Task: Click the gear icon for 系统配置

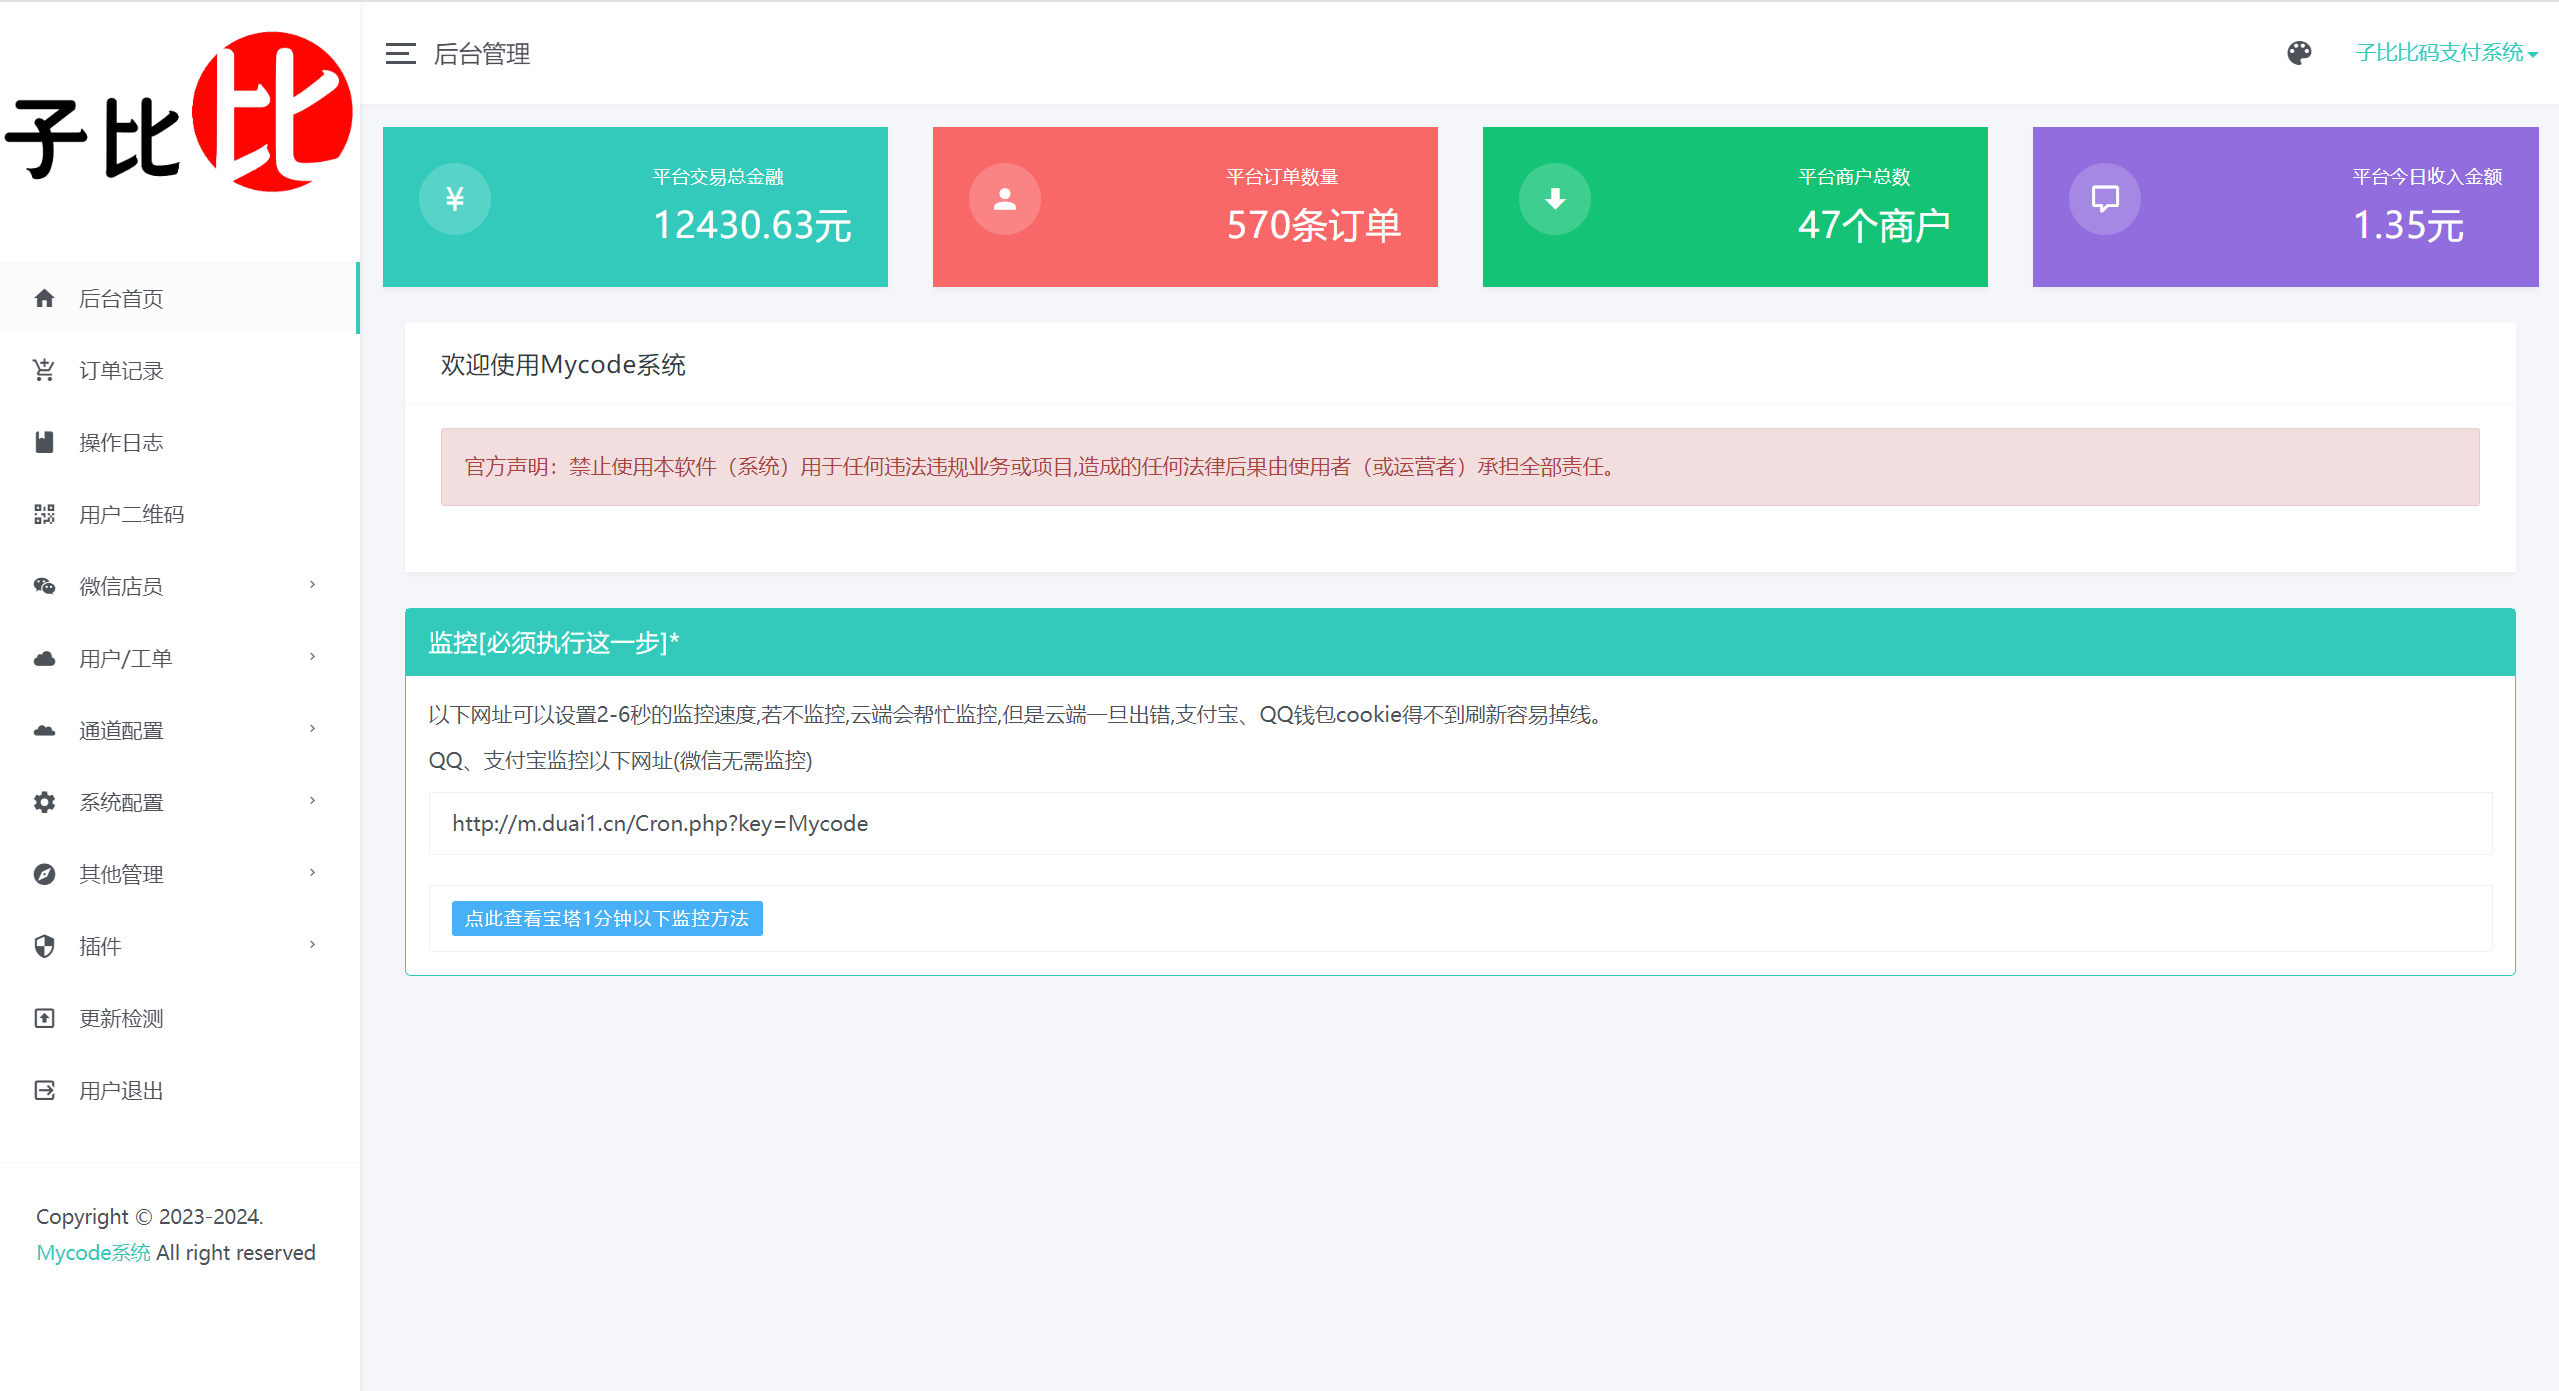Action: [44, 802]
